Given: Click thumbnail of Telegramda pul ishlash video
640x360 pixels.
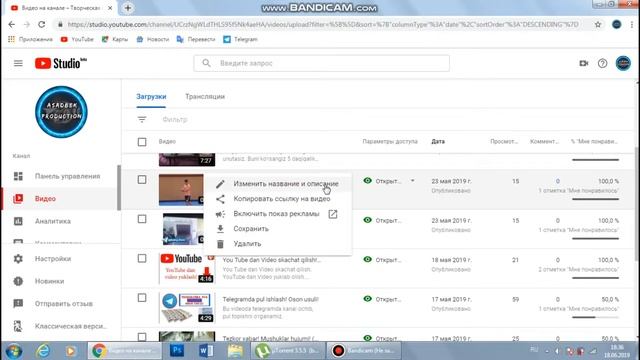Looking at the screenshot, I should pos(187,307).
